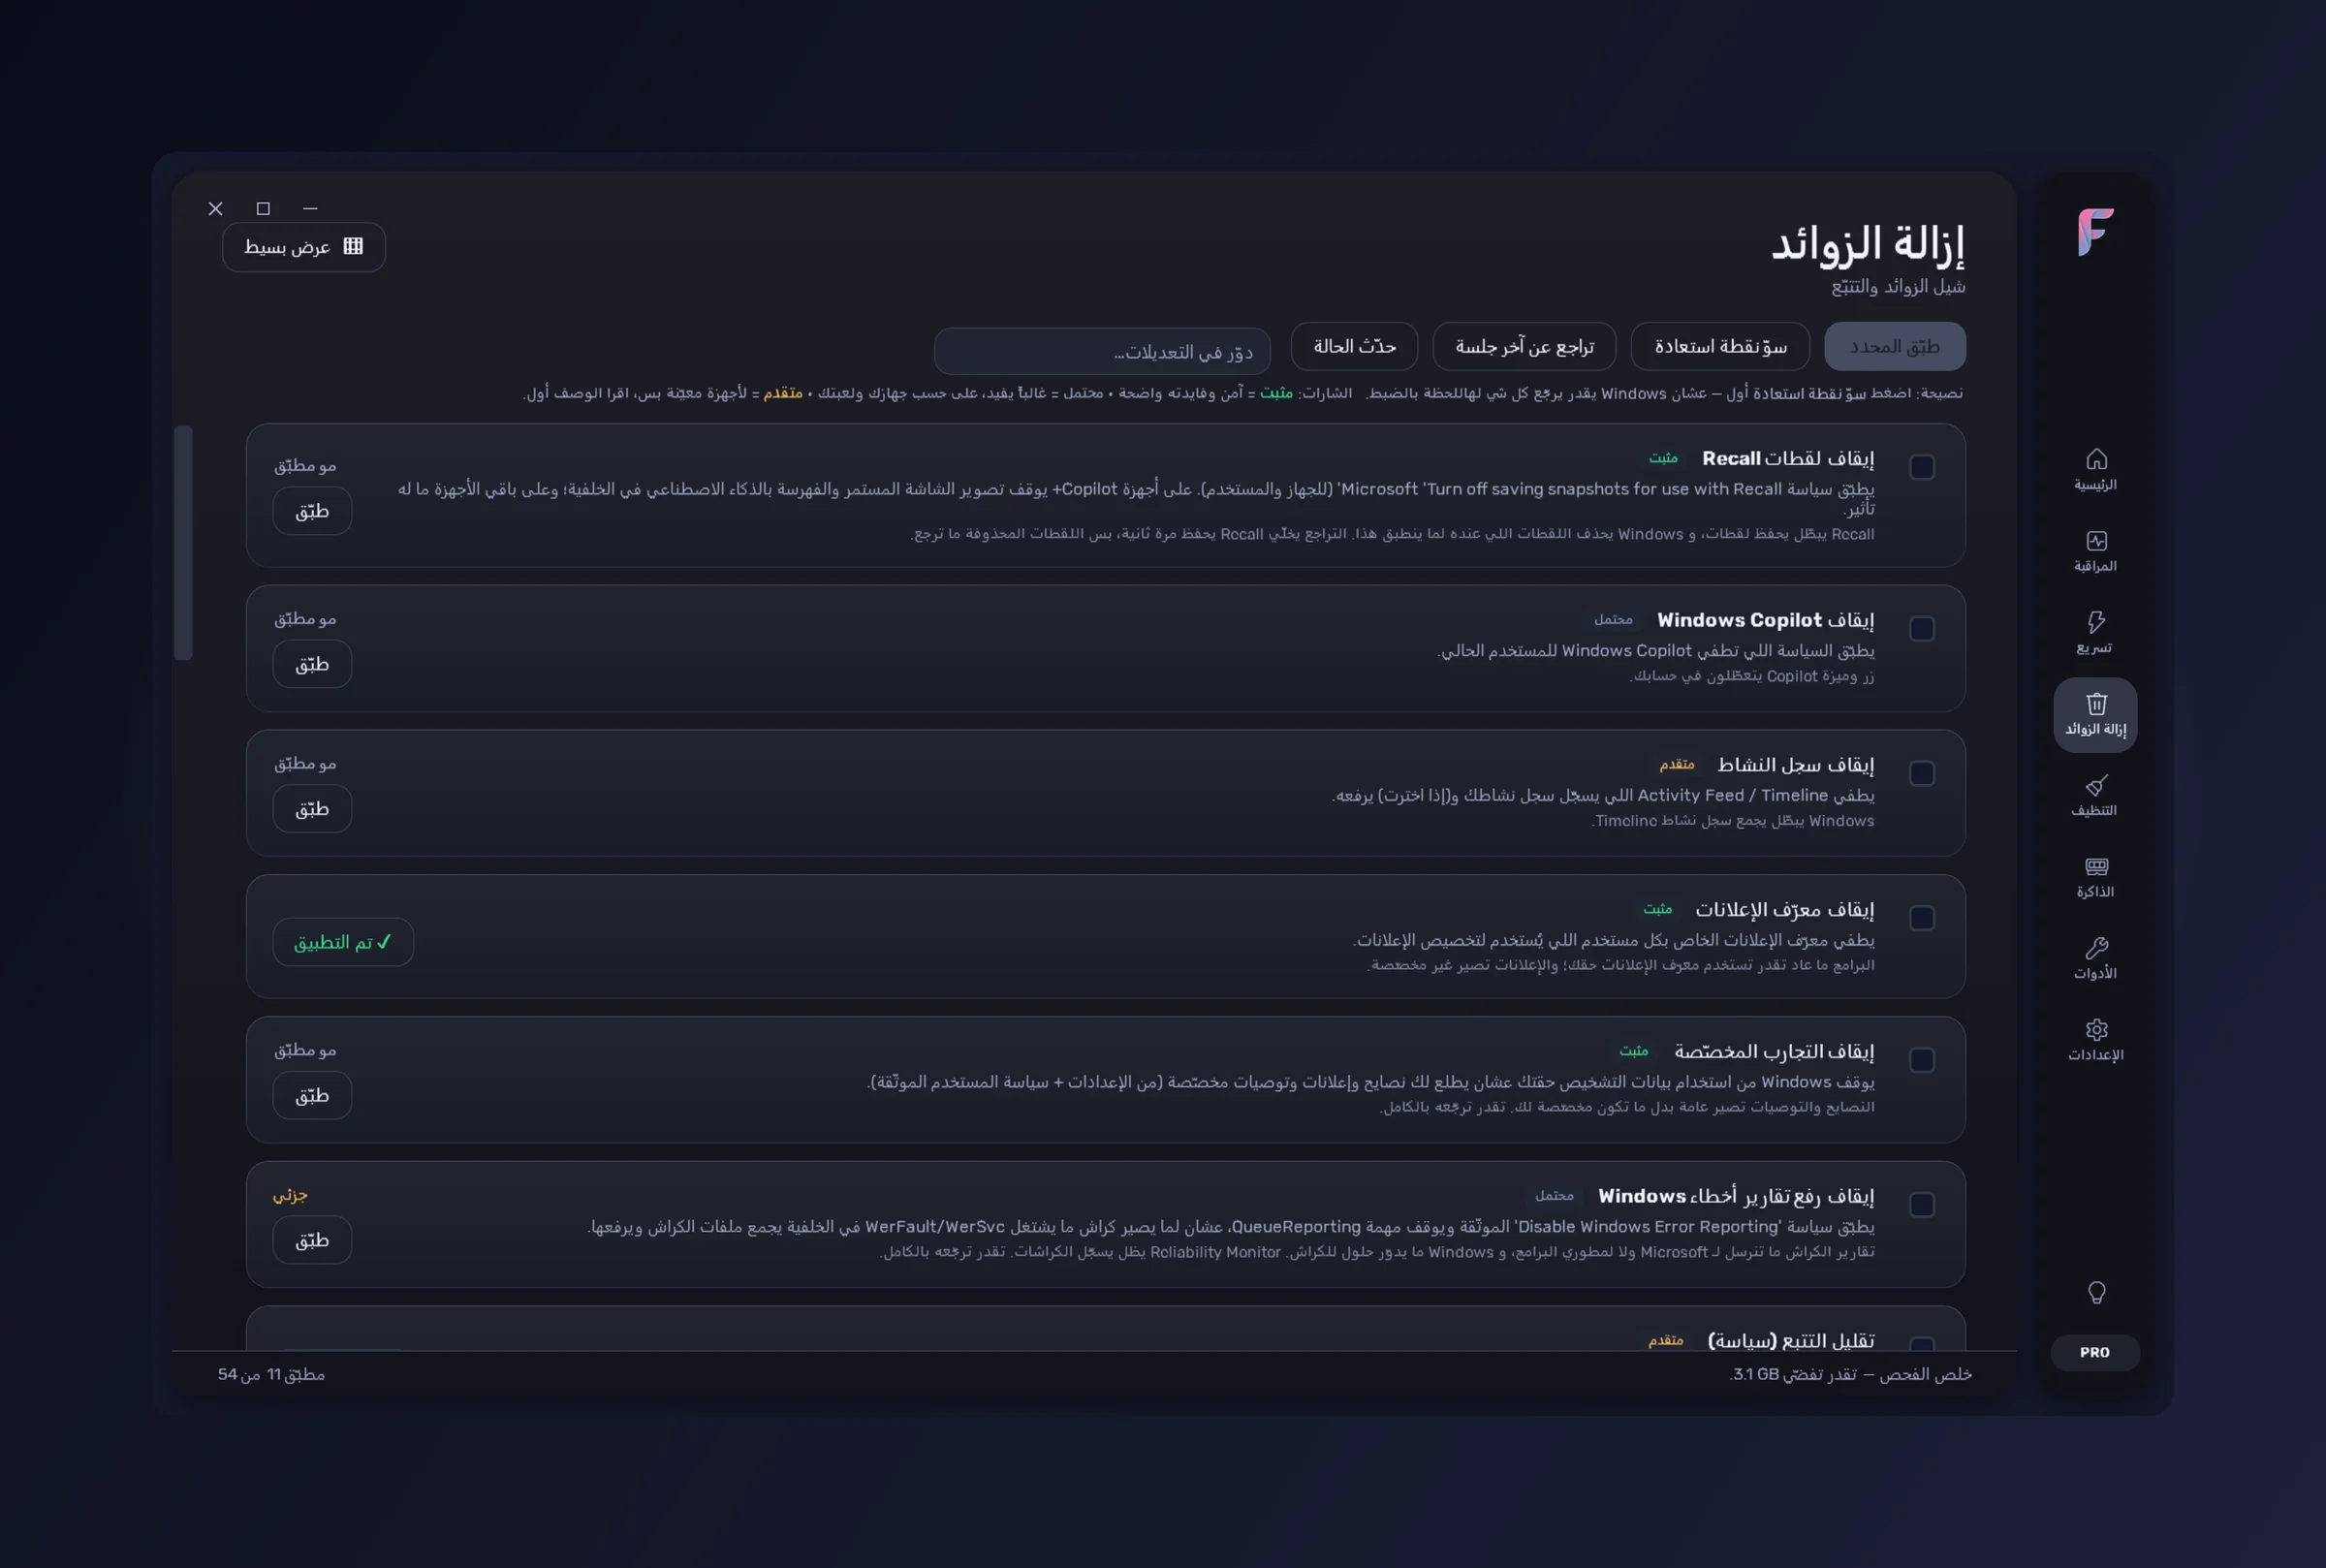Click حدّث الحالة refresh status button

[x=1354, y=346]
